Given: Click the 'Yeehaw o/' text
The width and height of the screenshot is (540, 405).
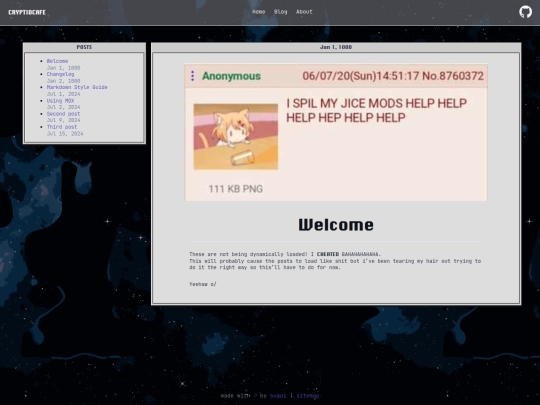Looking at the screenshot, I should (202, 284).
